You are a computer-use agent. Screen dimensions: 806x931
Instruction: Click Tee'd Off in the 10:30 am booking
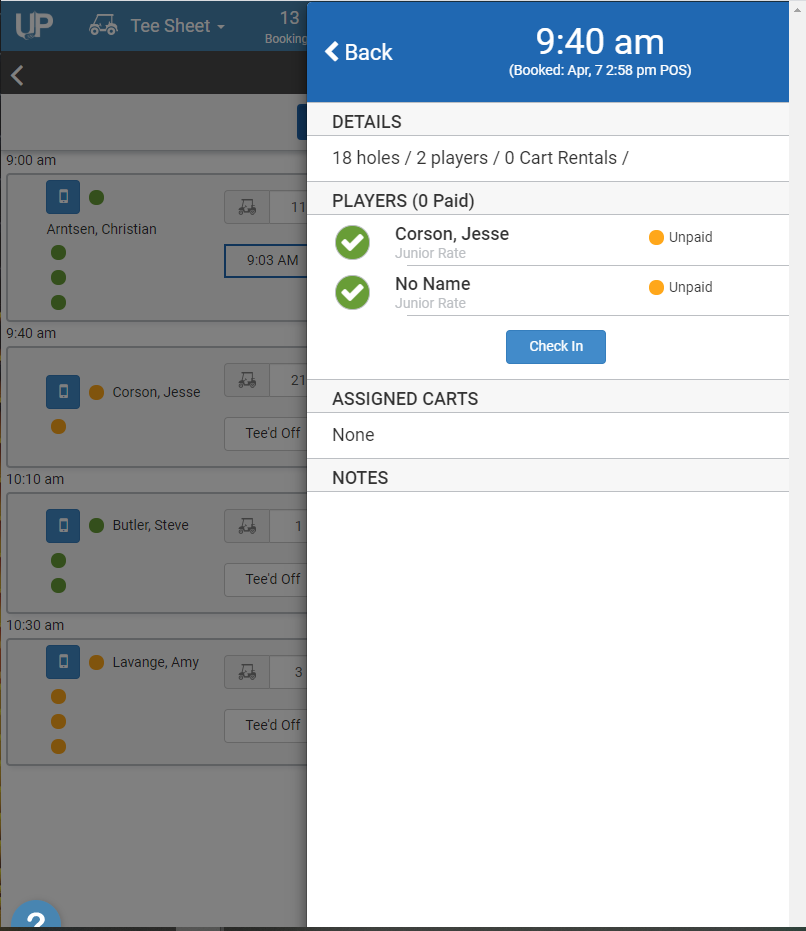pyautogui.click(x=266, y=726)
